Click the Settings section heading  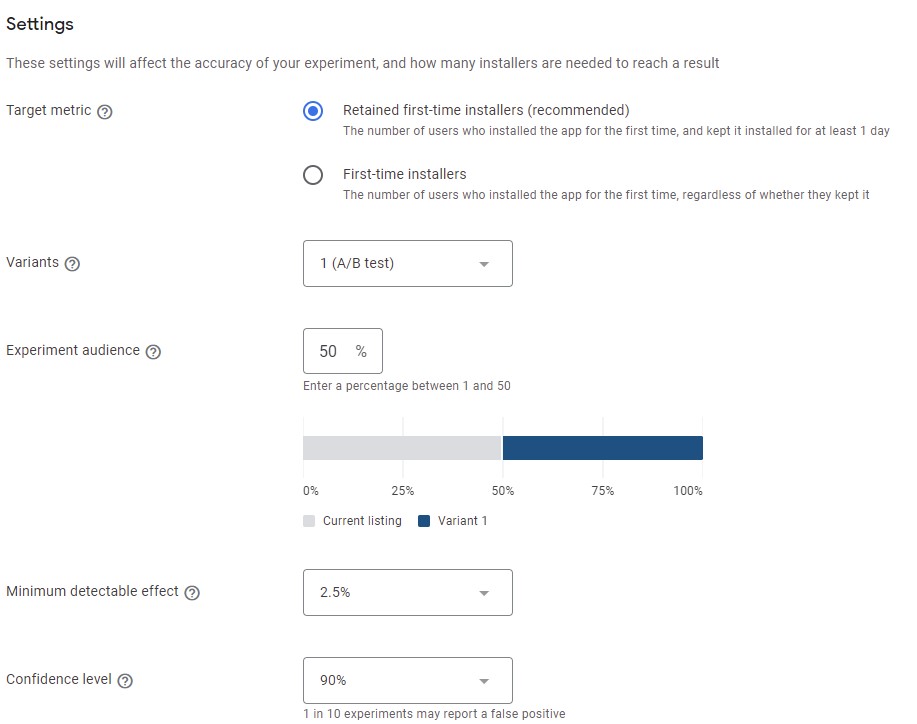39,24
